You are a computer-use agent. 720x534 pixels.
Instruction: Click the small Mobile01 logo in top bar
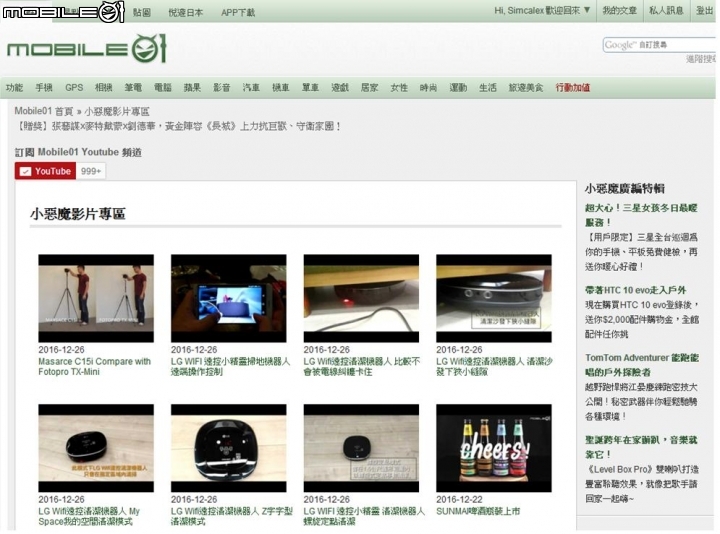(63, 11)
